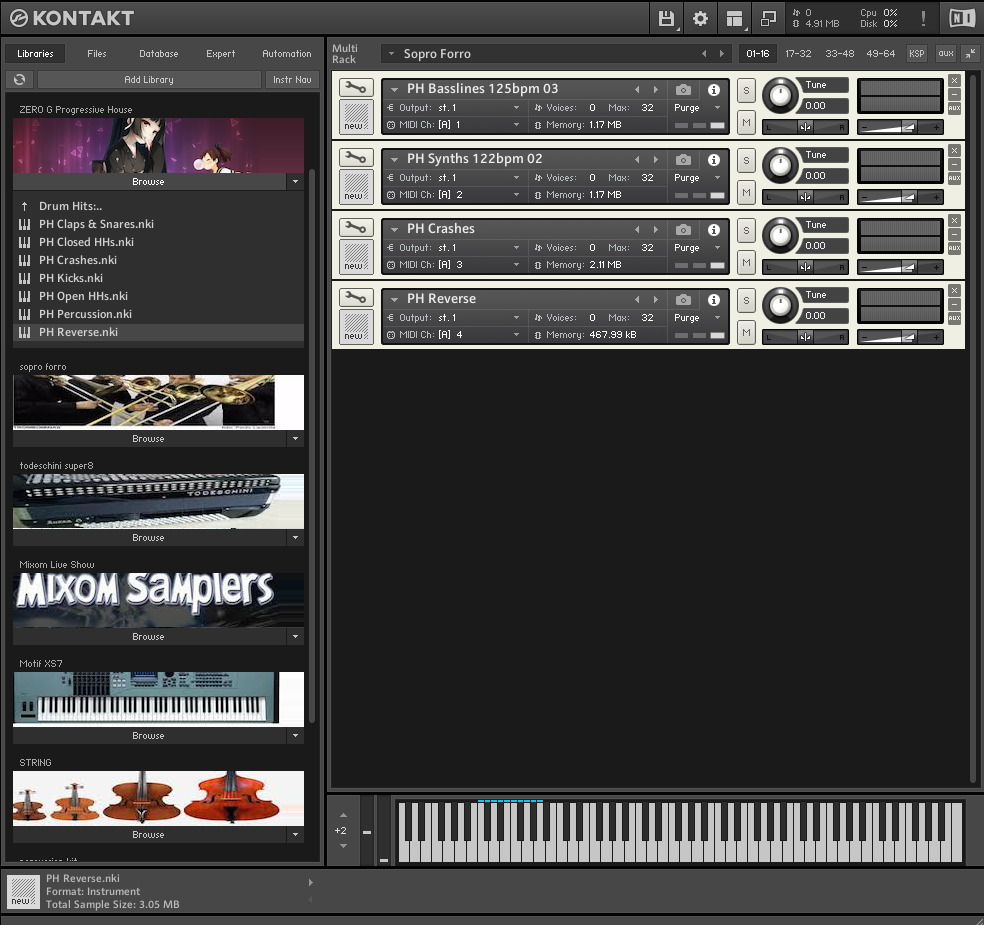Open wrench edit mode for PH Crashes
984x925 pixels.
pyautogui.click(x=356, y=227)
